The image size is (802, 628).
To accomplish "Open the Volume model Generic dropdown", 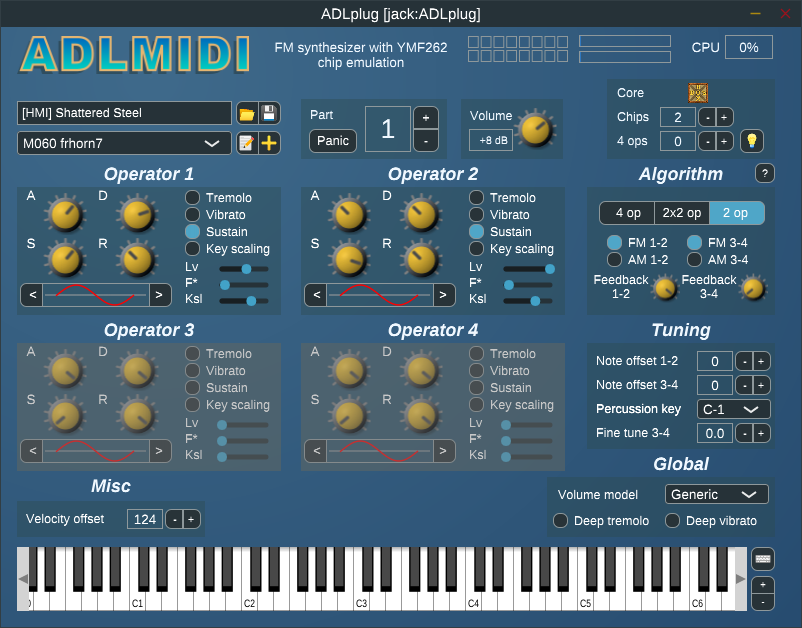I will 717,494.
